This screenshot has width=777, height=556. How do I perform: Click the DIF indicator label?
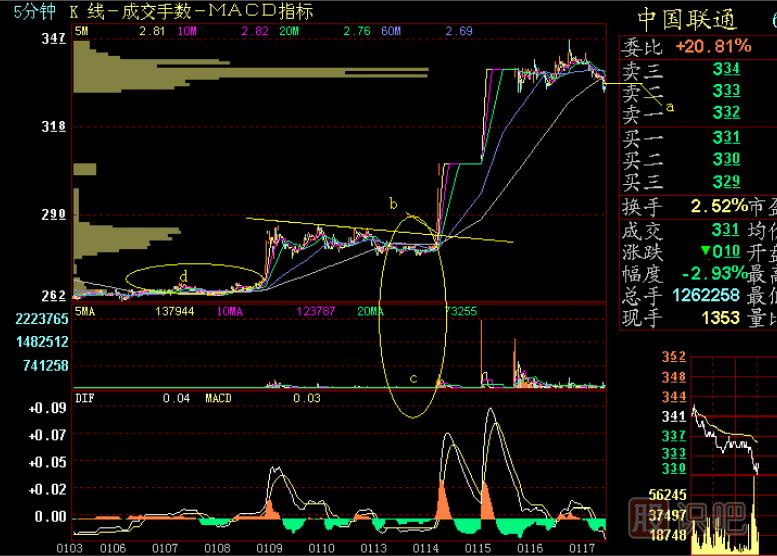coord(87,398)
